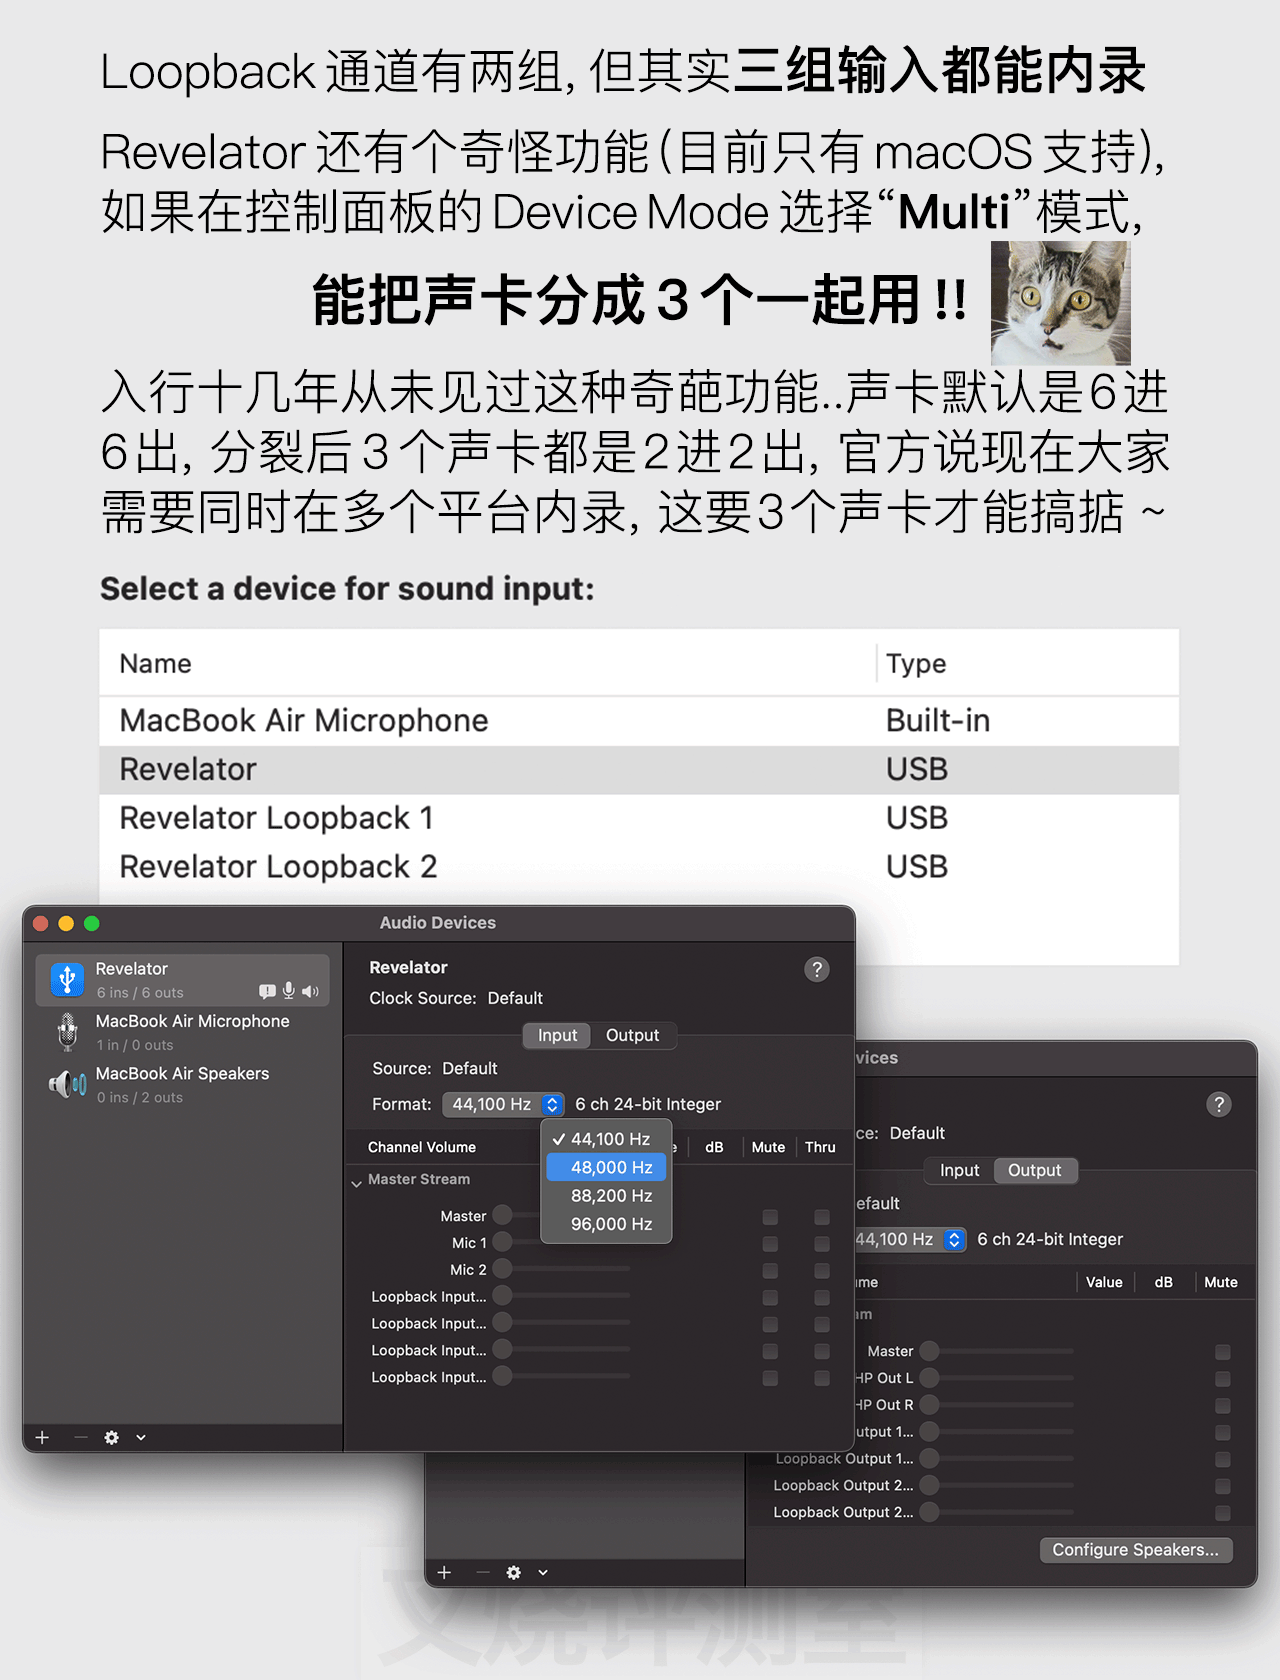Viewport: 1280px width, 1680px height.
Task: Click the "Clock Source: Default" text
Action: [x=456, y=998]
